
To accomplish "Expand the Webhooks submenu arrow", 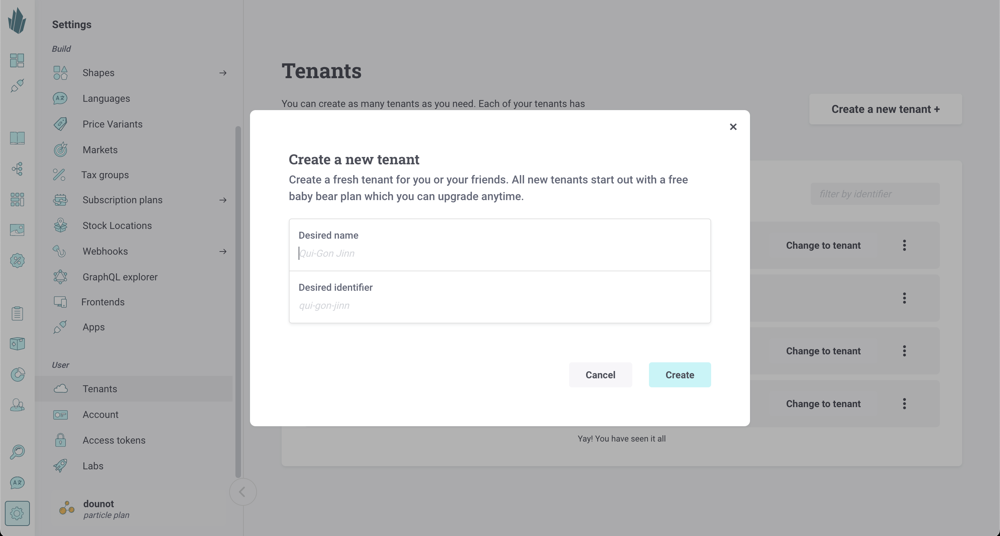I will click(223, 251).
